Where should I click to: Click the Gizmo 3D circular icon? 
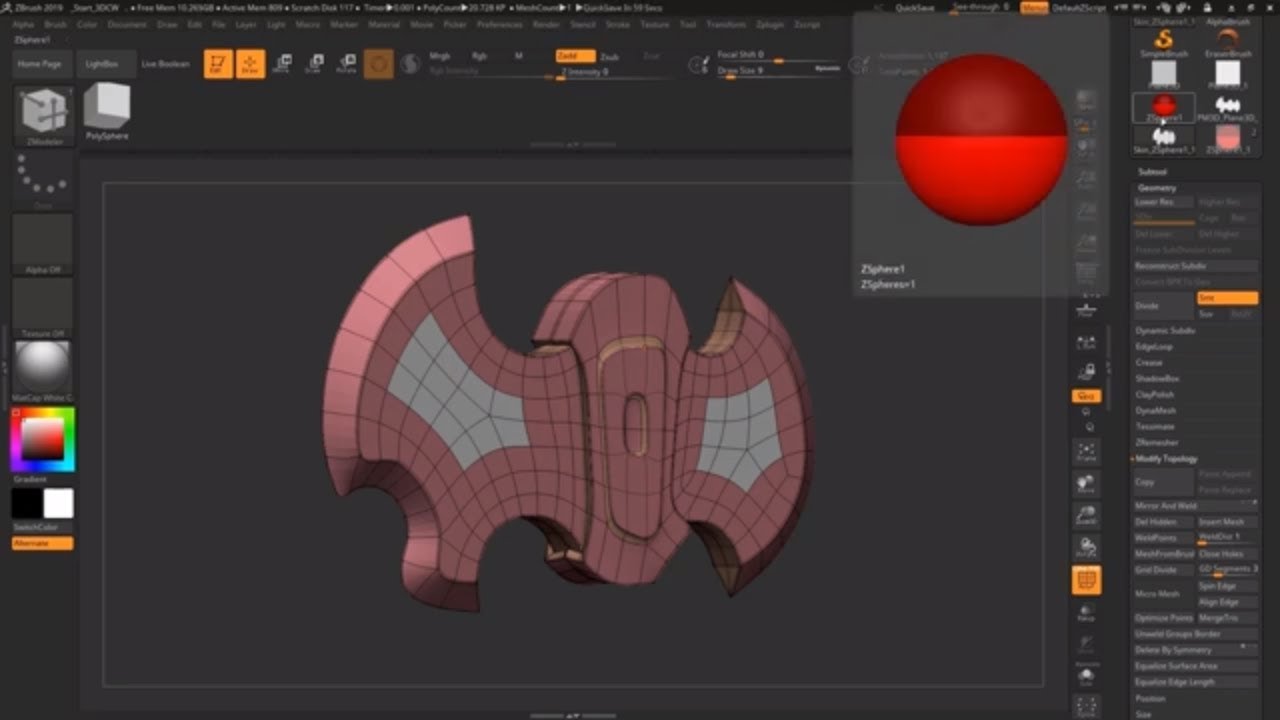[x=378, y=64]
